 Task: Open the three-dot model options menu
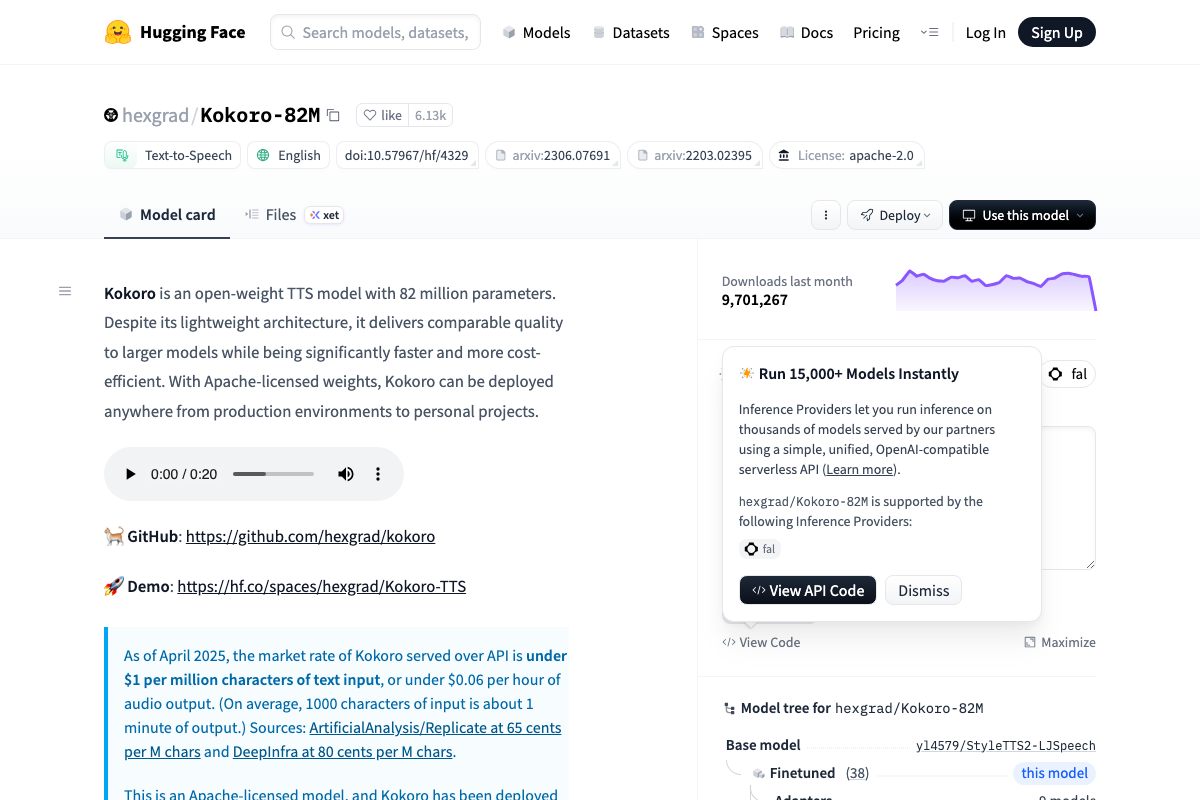coord(826,215)
